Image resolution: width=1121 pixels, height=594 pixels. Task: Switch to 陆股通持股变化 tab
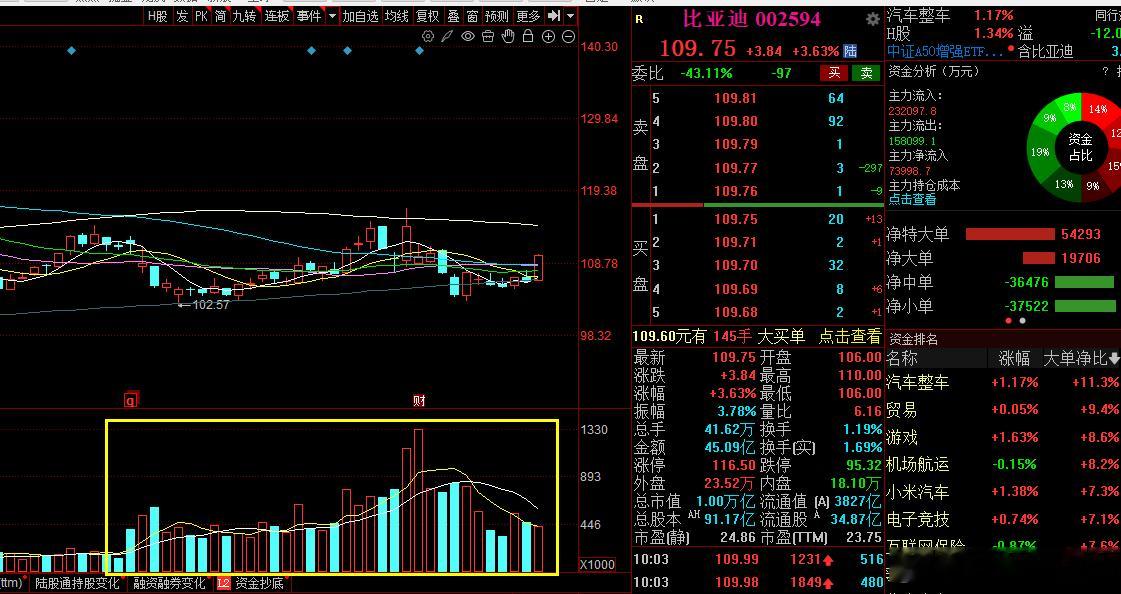(x=77, y=583)
